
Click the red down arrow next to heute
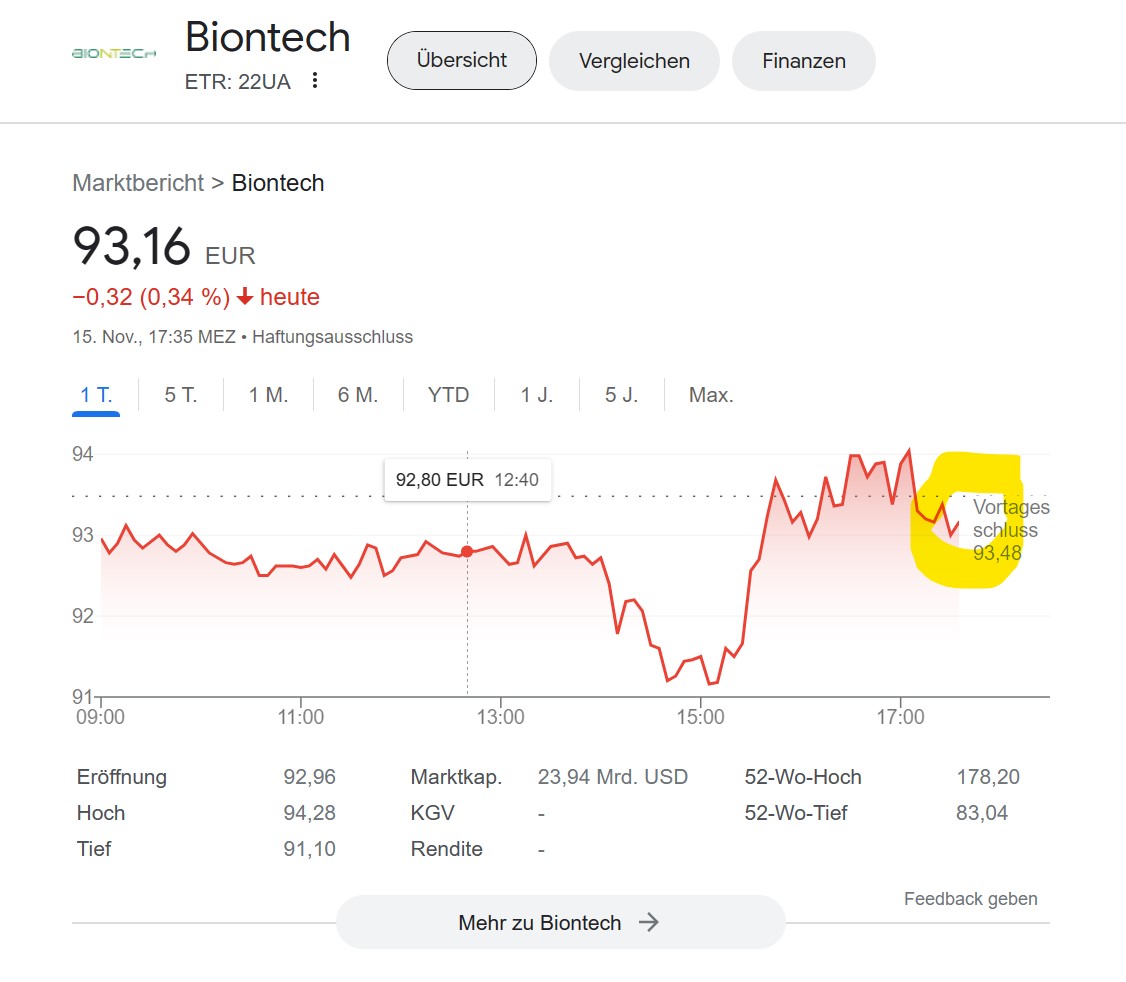tap(245, 296)
